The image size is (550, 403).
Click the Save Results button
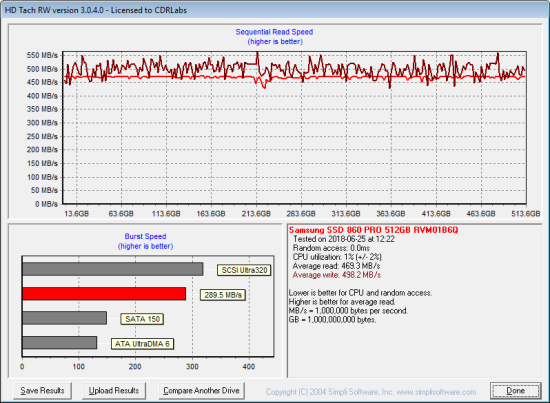click(x=42, y=391)
